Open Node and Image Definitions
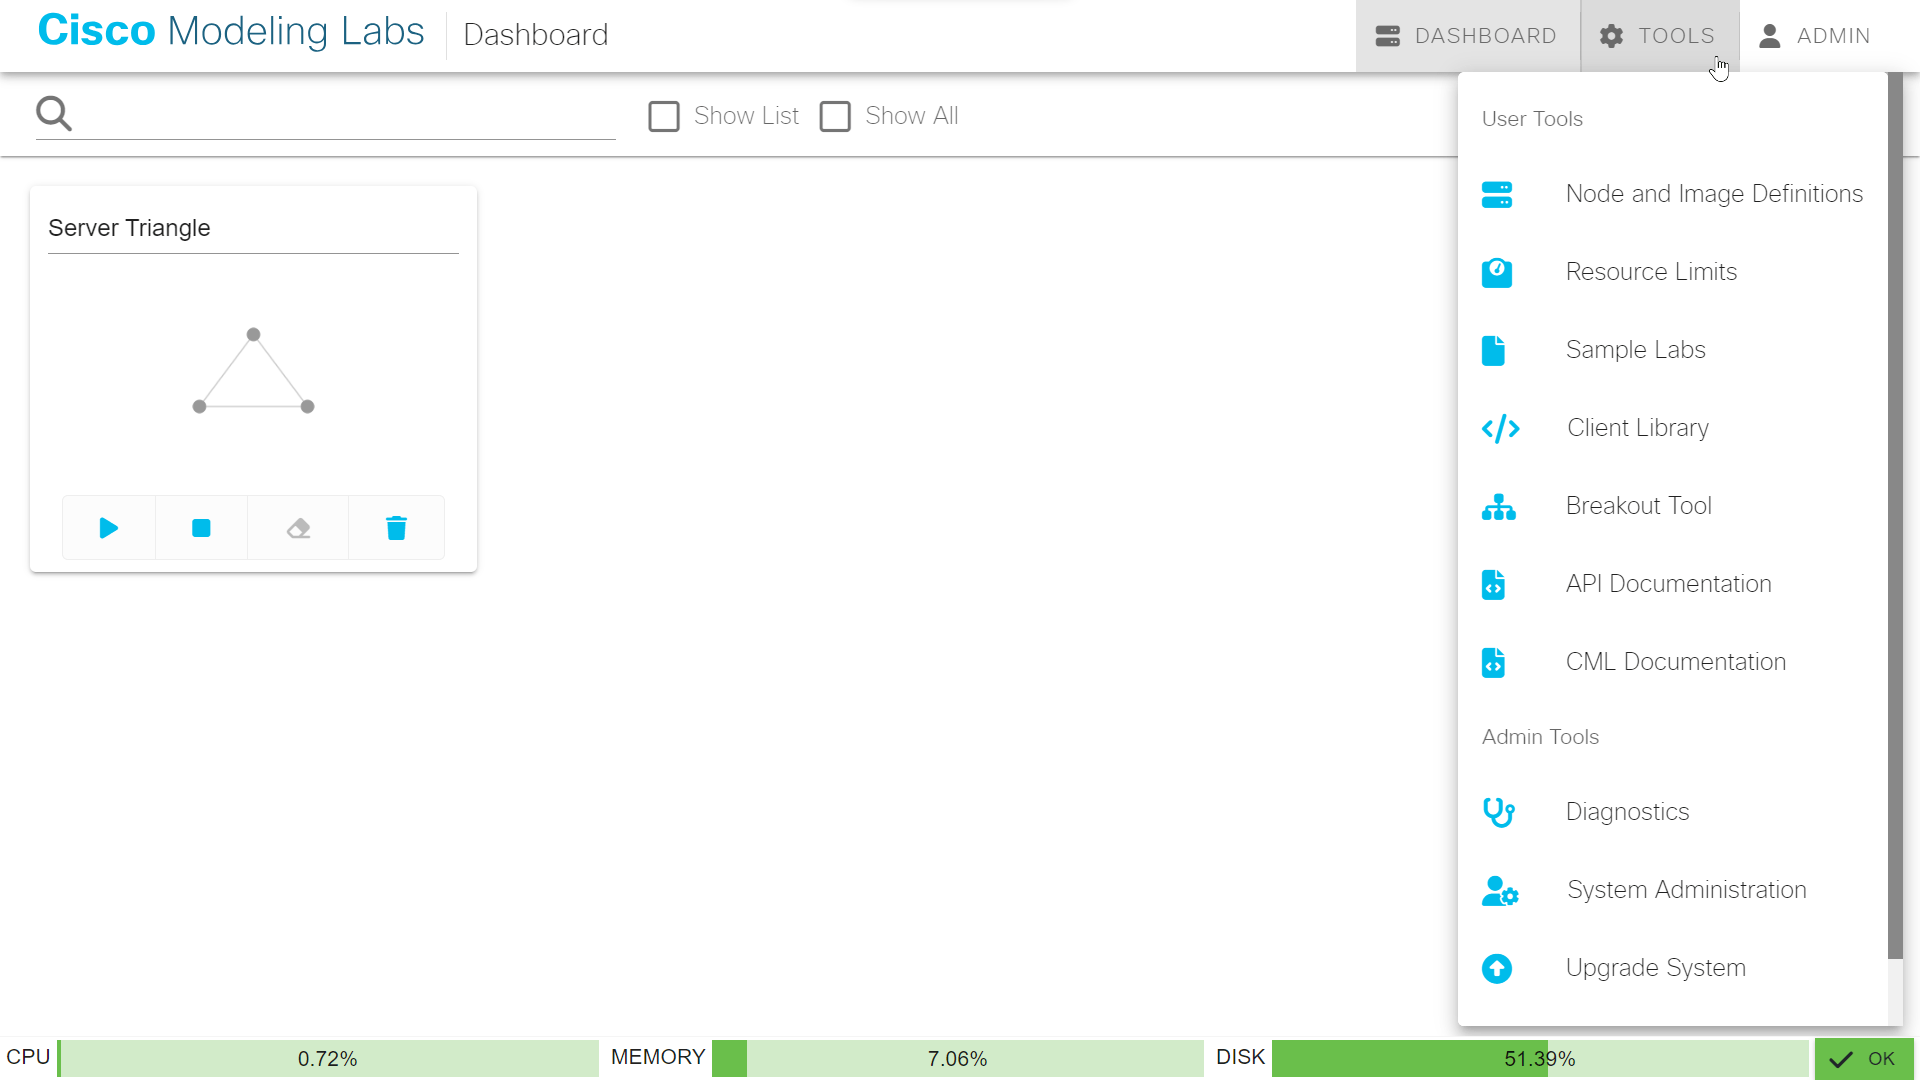The image size is (1920, 1080). click(x=1714, y=193)
